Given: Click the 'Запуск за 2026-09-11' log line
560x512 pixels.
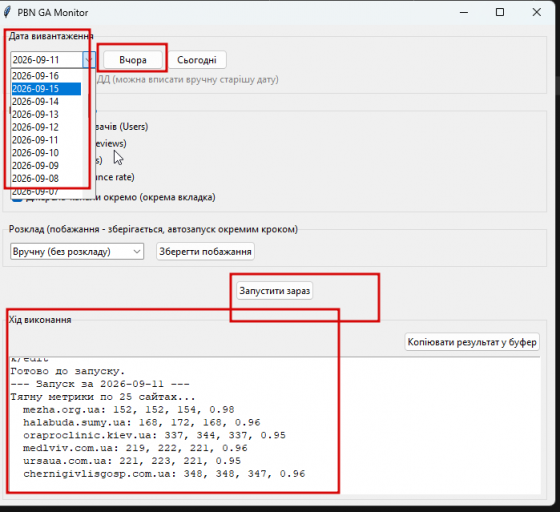Looking at the screenshot, I should click(x=100, y=384).
